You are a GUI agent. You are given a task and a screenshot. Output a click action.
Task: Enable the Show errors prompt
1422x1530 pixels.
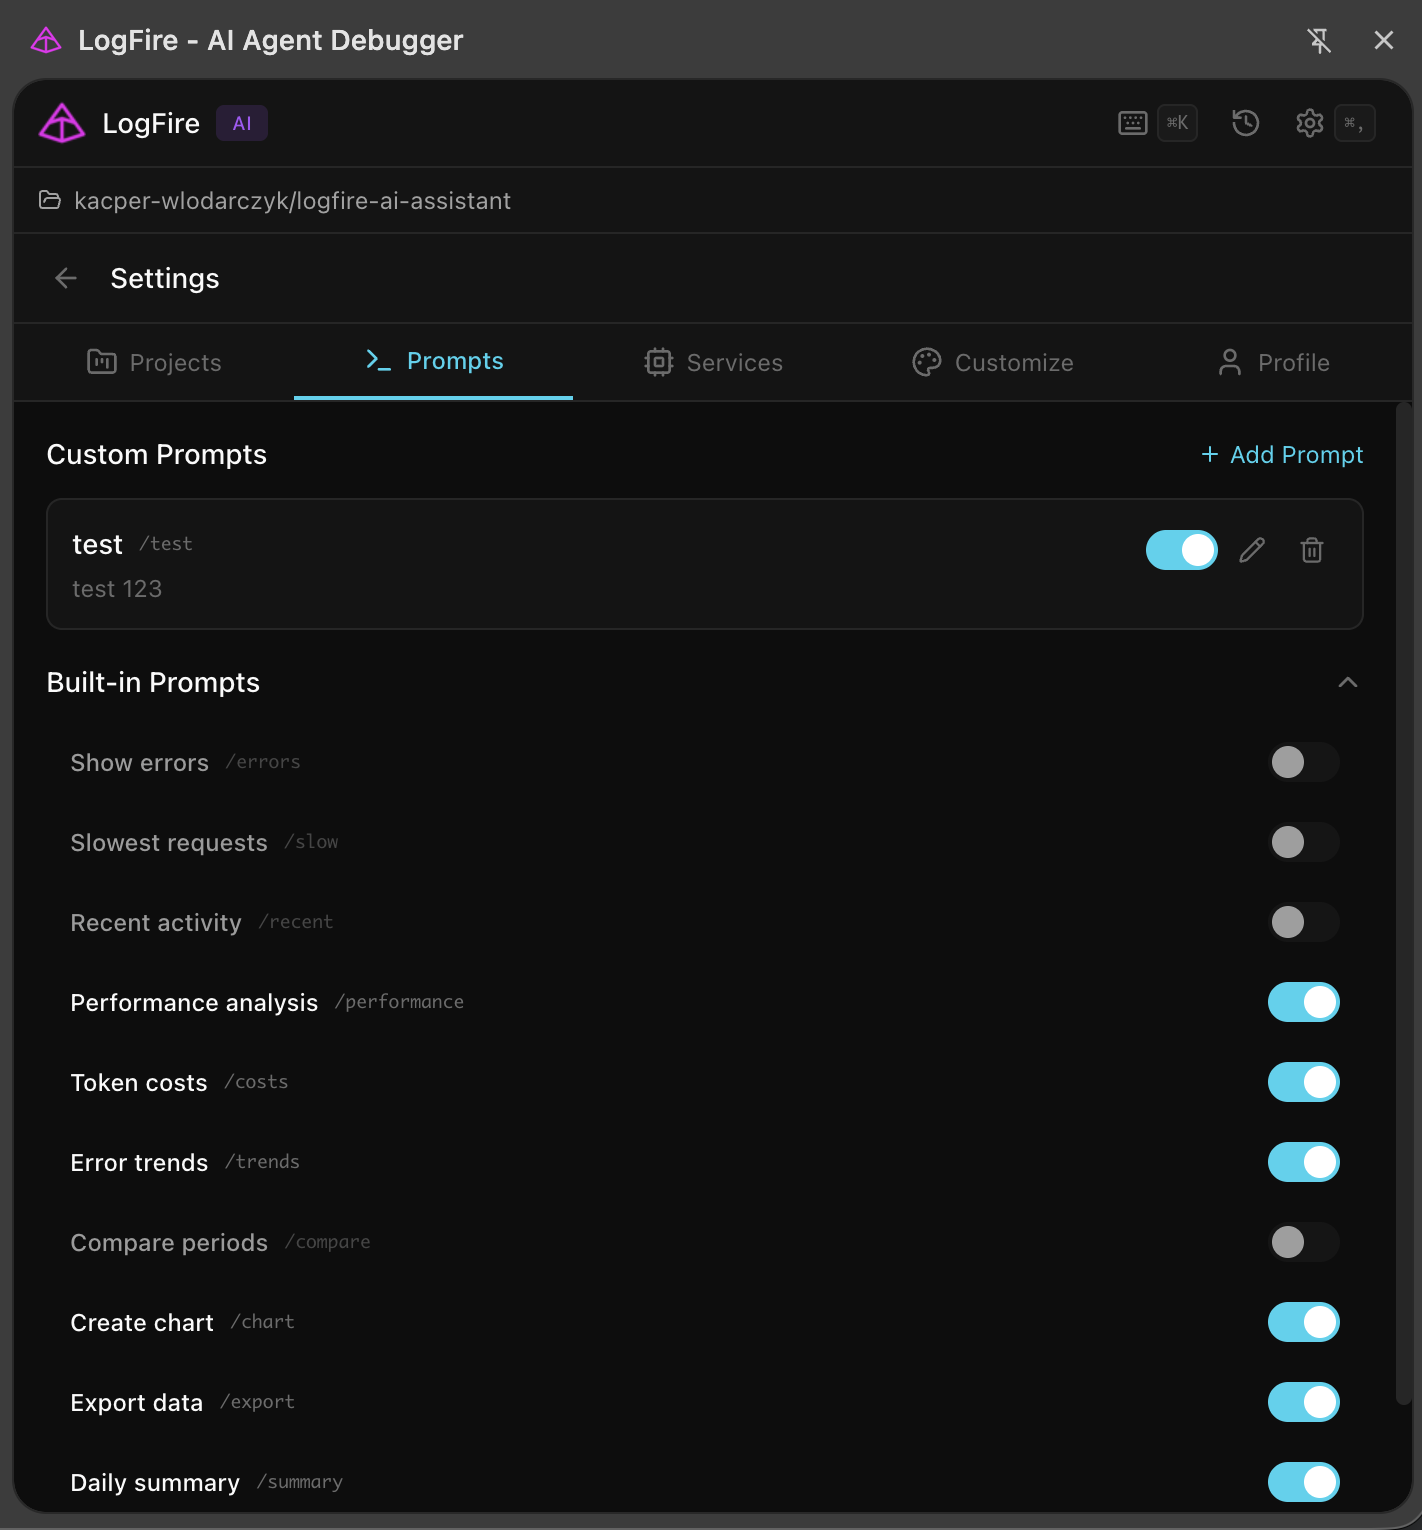[x=1303, y=762]
